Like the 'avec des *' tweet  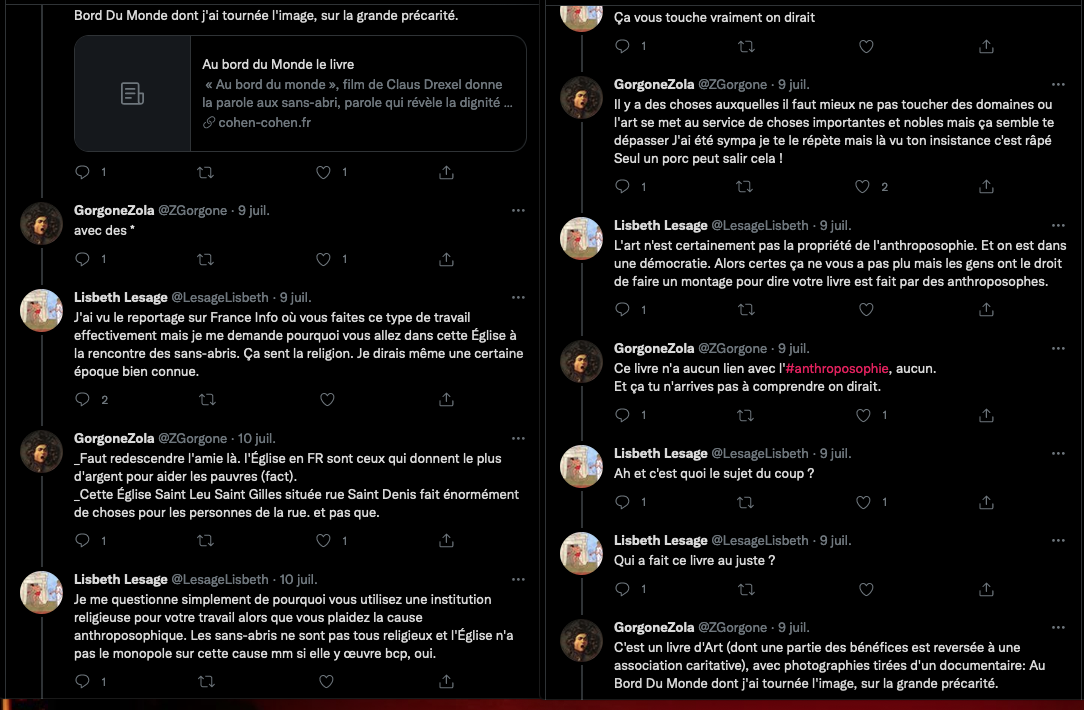[323, 259]
